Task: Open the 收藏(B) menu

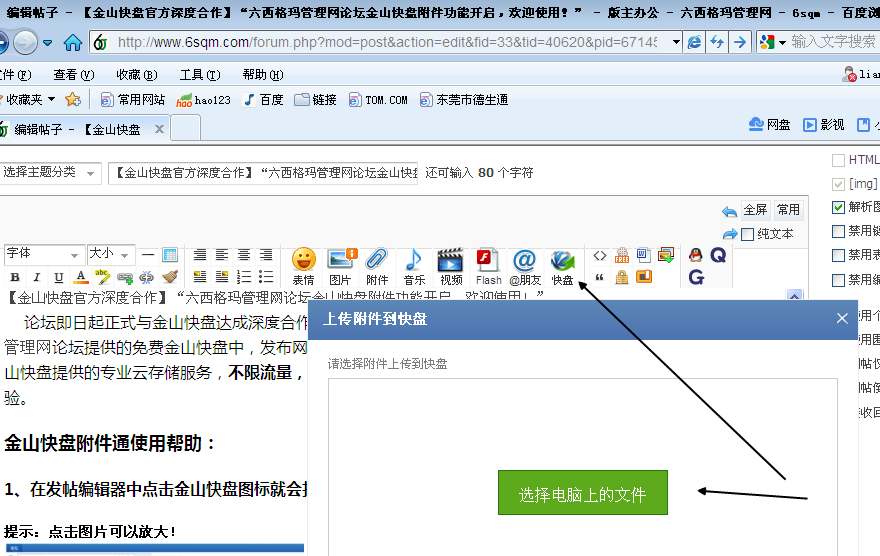Action: [x=136, y=75]
